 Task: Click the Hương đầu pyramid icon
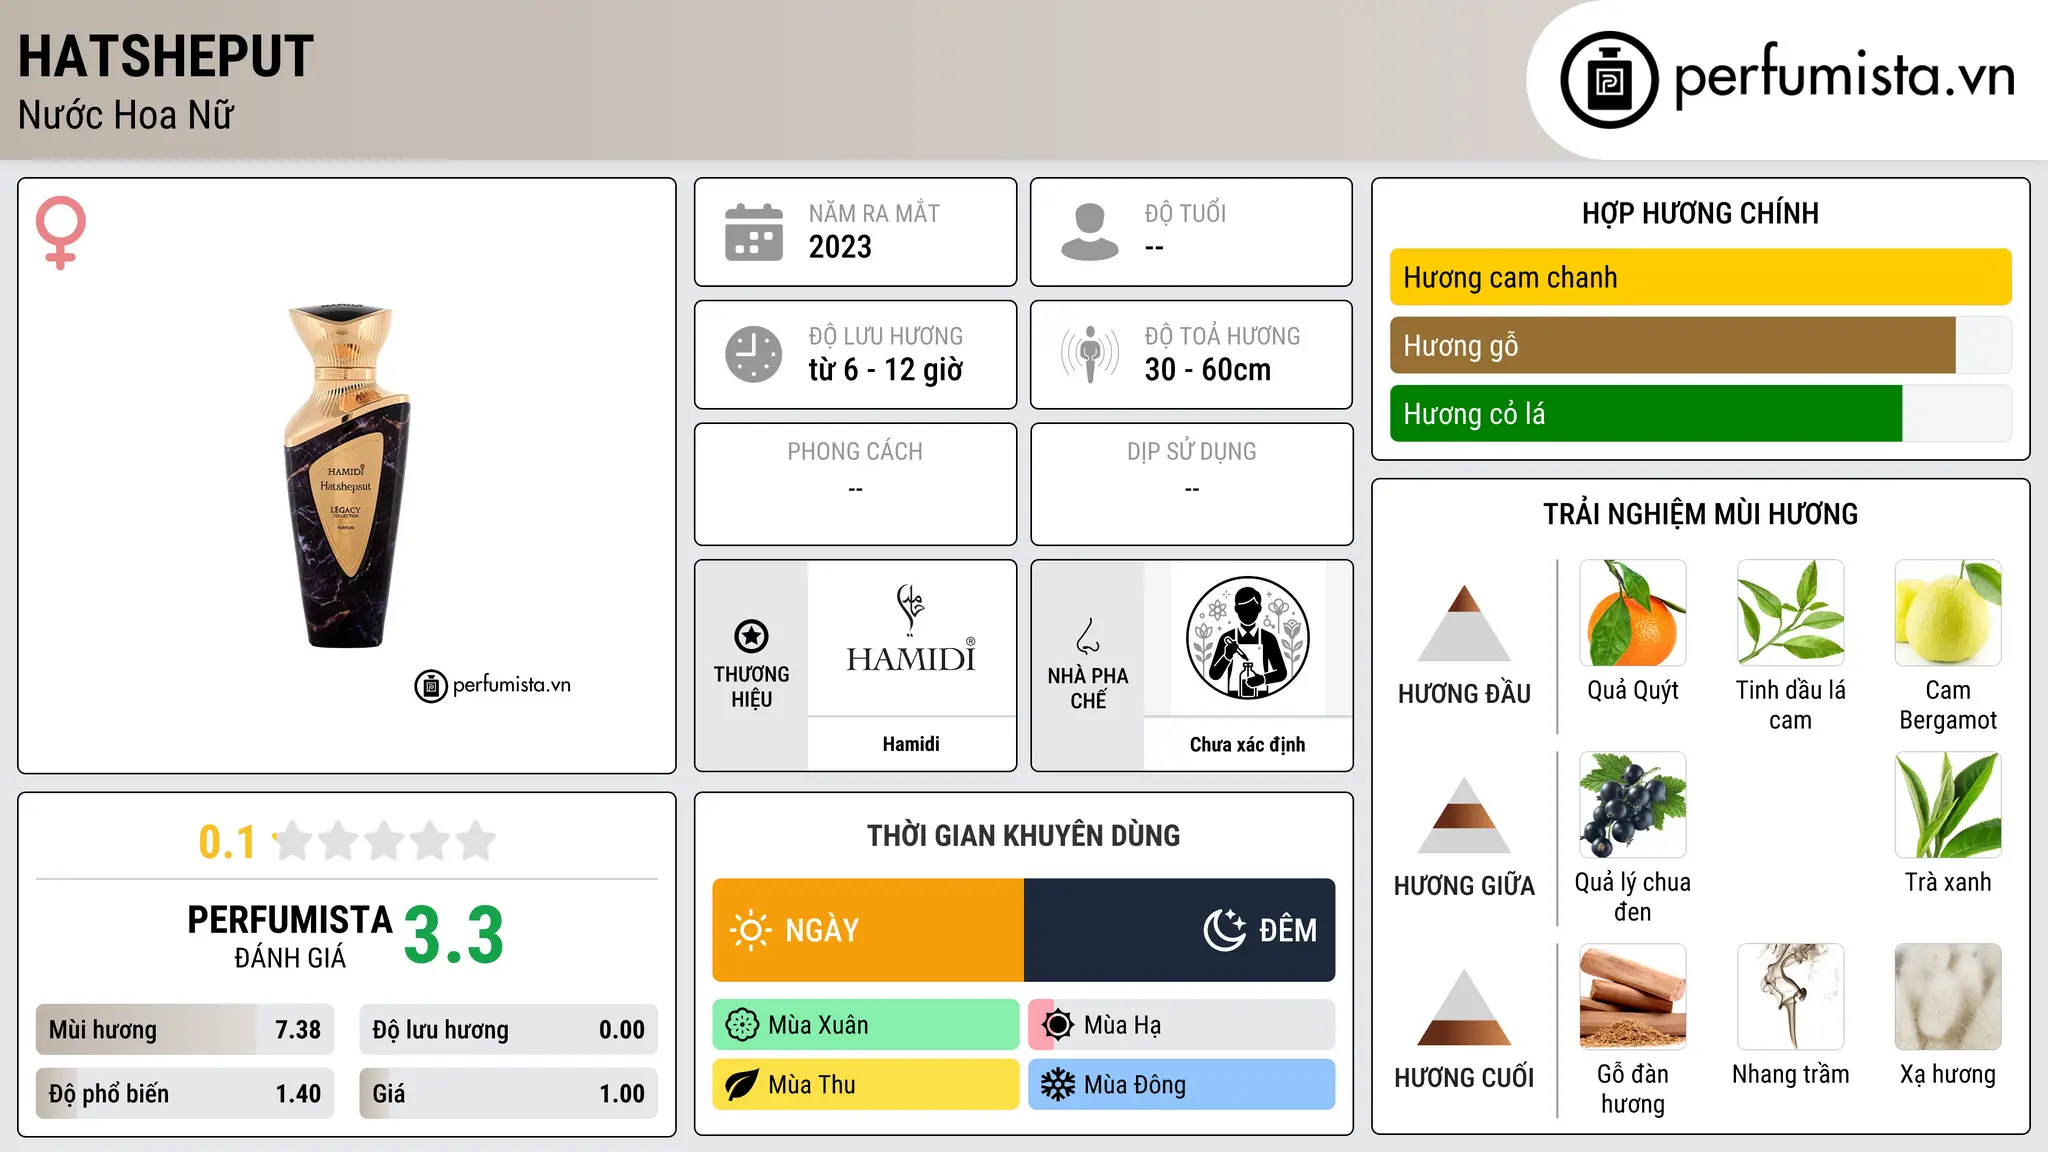point(1464,622)
